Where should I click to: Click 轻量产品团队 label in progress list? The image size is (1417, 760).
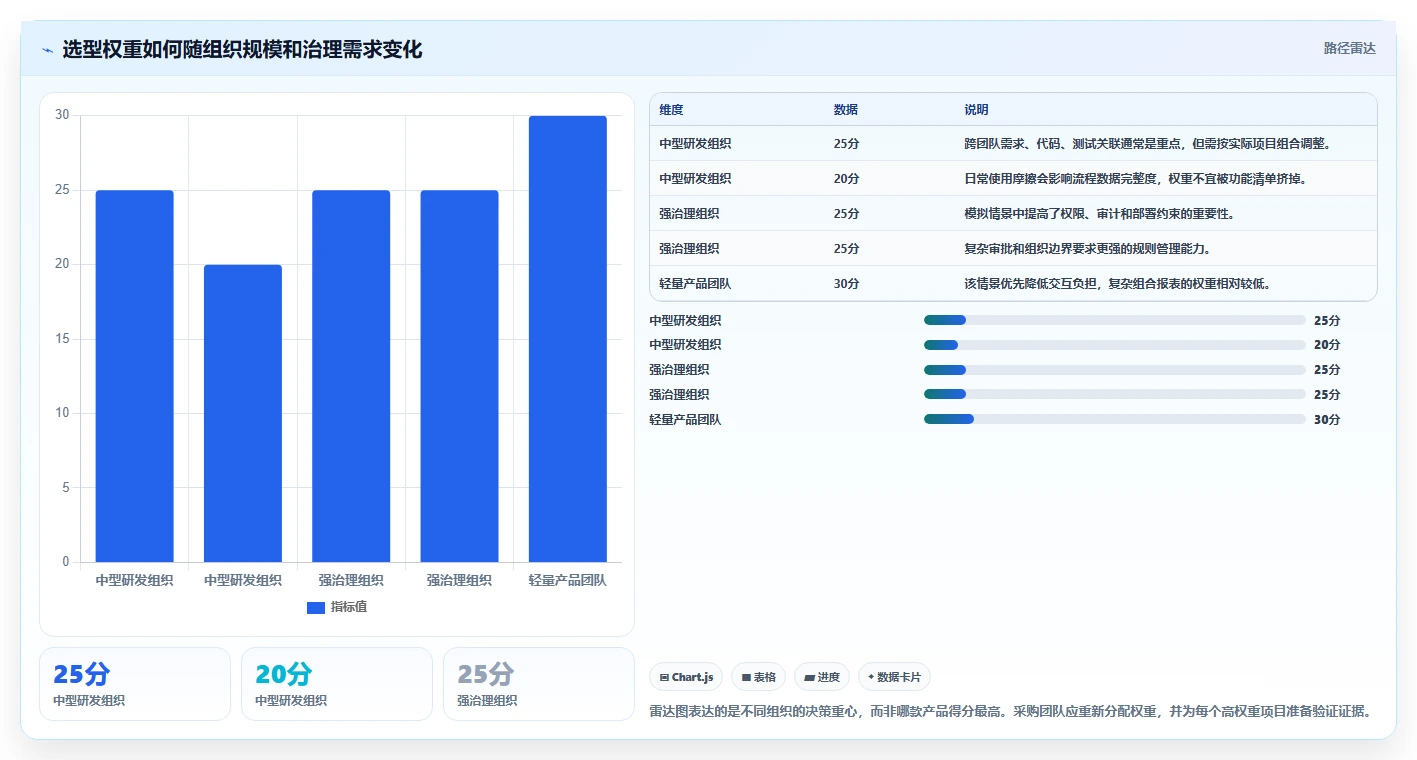[x=685, y=420]
